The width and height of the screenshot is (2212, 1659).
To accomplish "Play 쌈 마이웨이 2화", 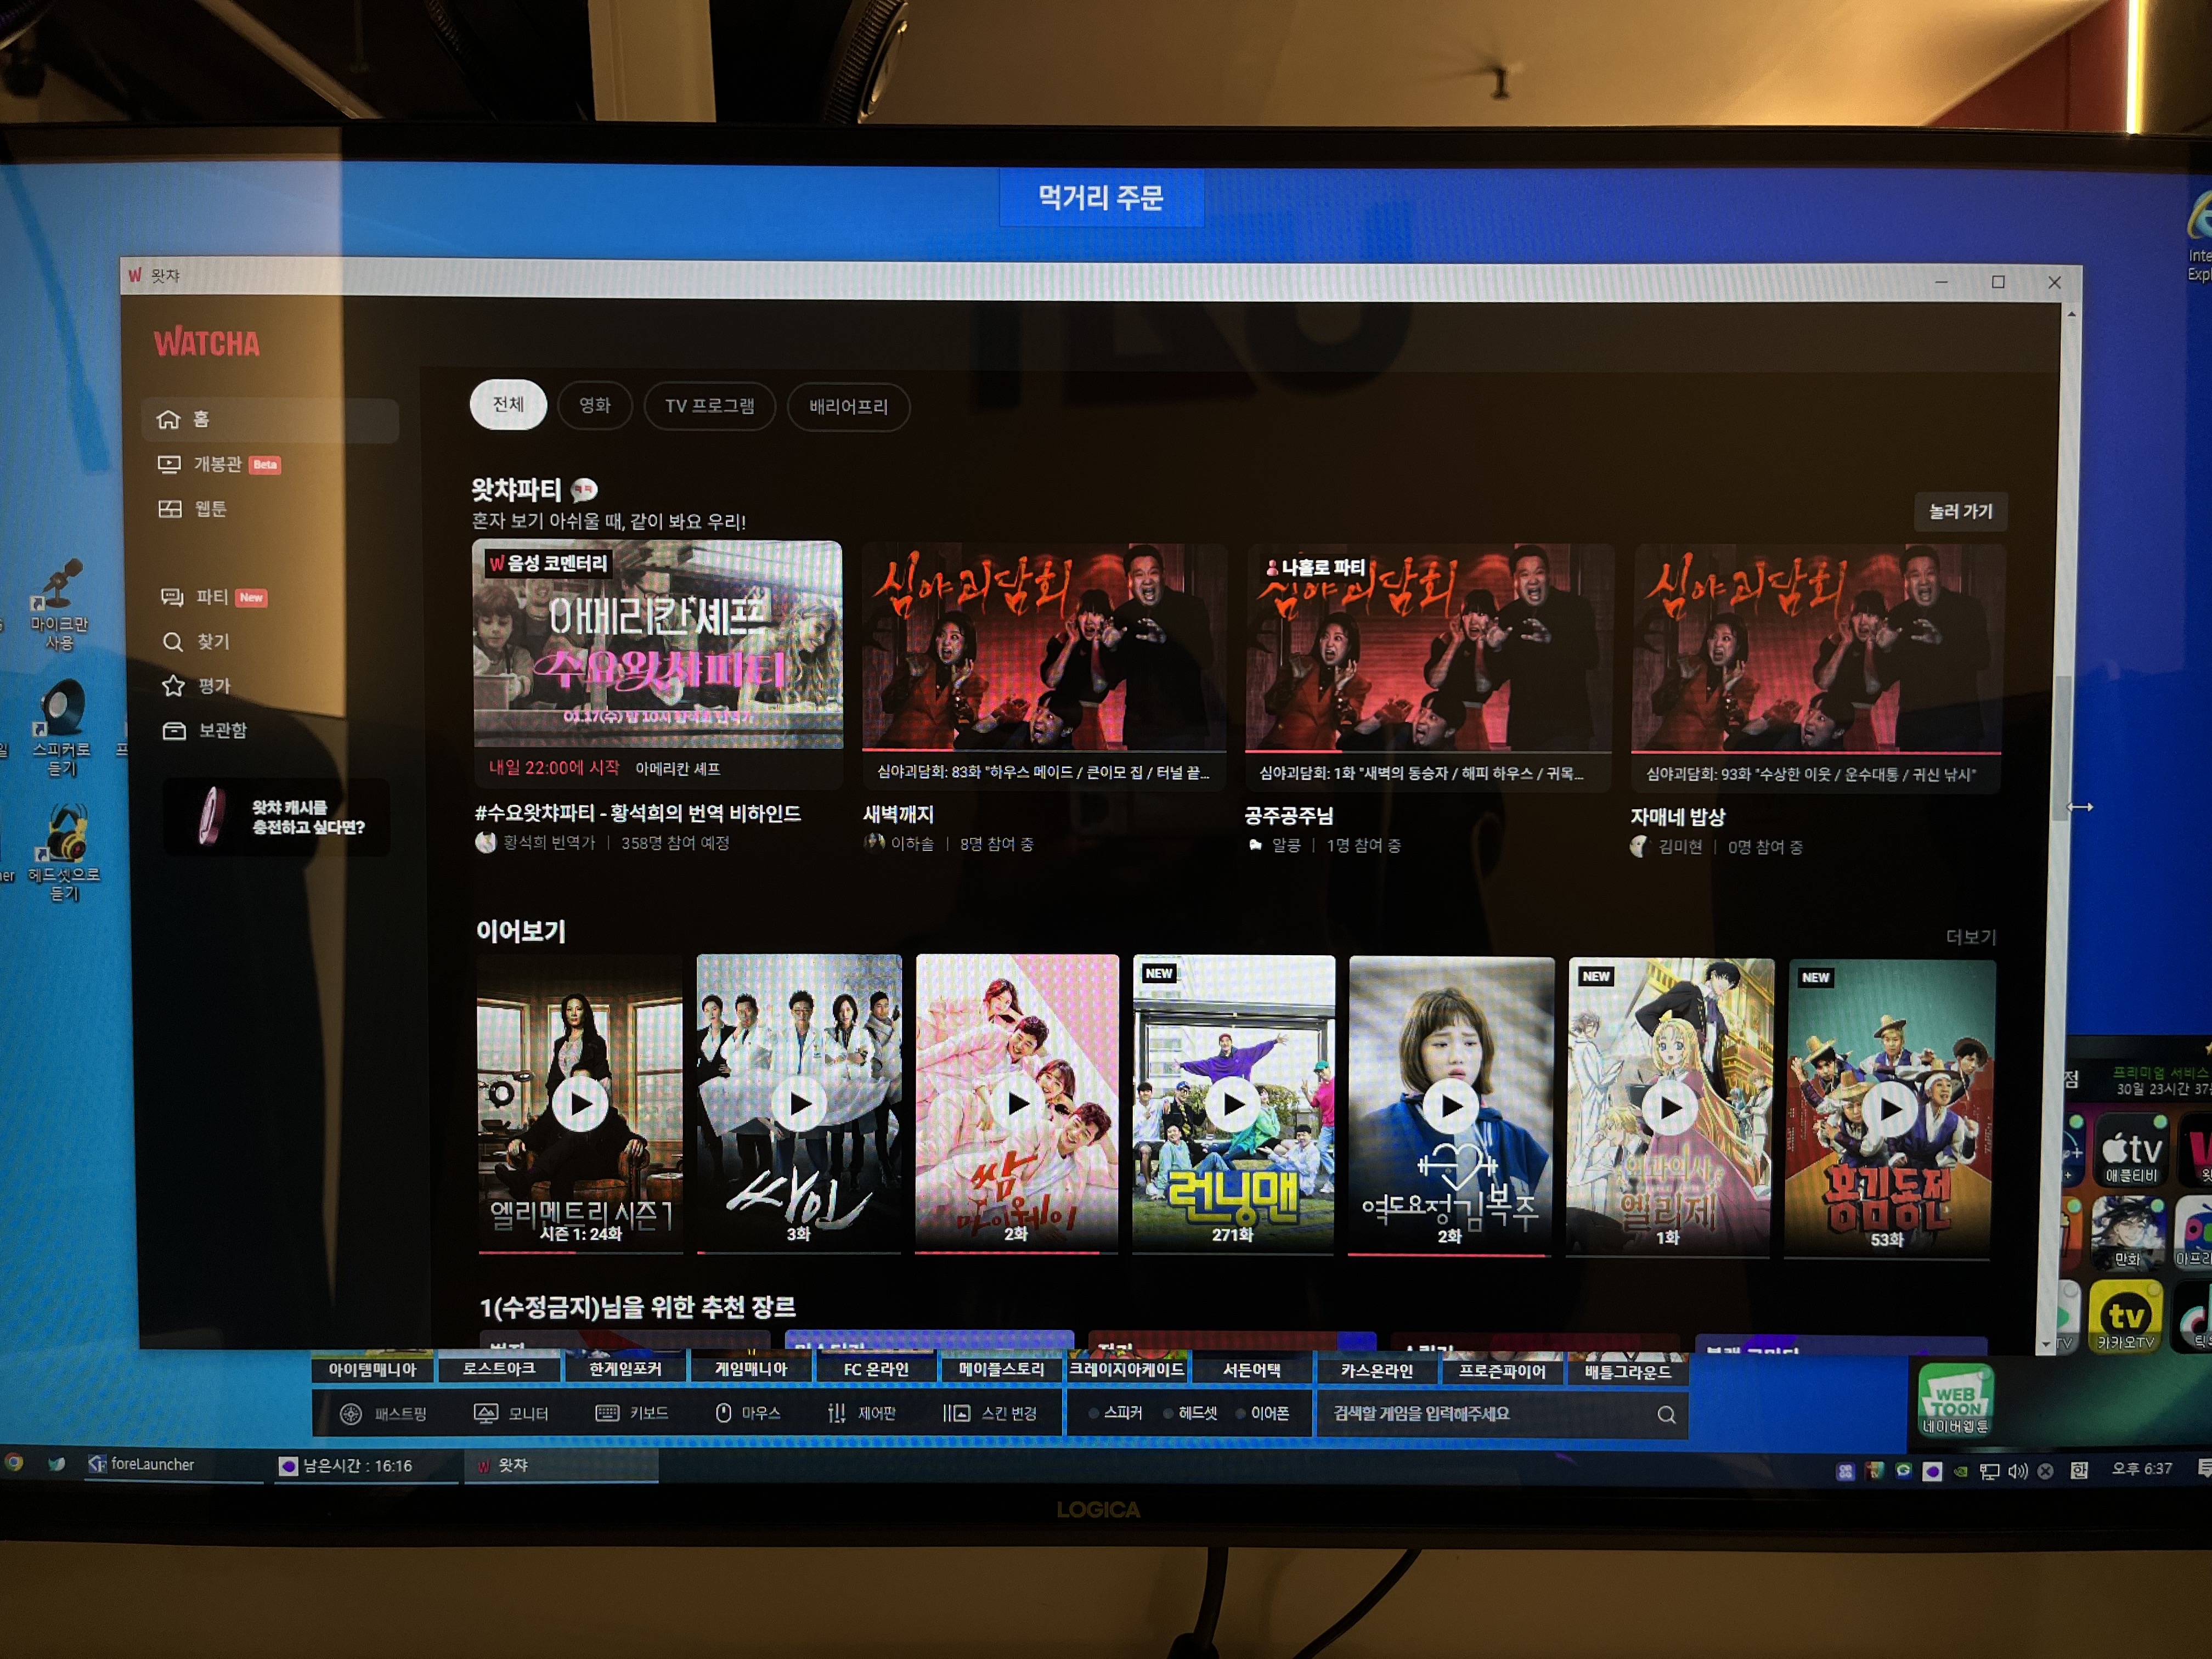I will [x=1017, y=1104].
